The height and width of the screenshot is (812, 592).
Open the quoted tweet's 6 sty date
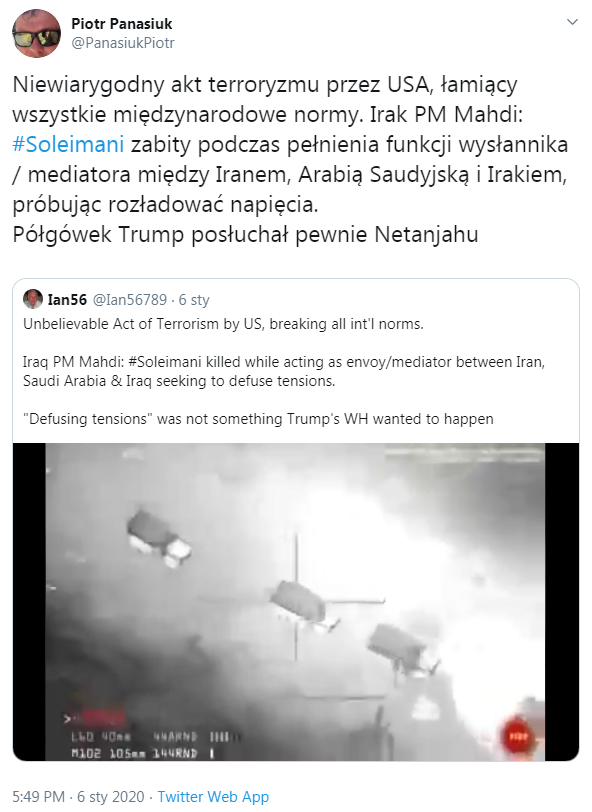tap(194, 299)
